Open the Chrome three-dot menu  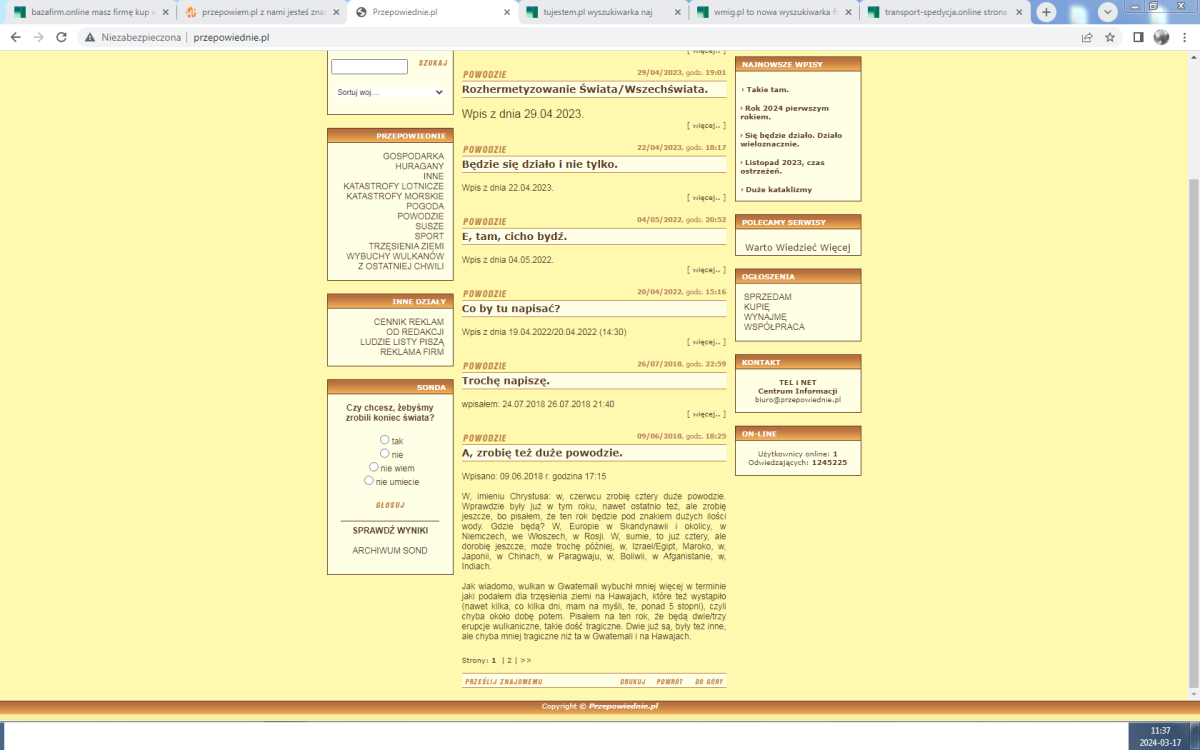point(1185,37)
